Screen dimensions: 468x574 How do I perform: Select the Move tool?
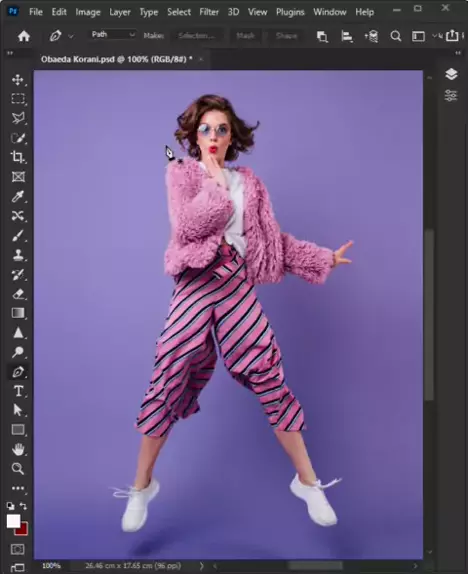coord(18,80)
